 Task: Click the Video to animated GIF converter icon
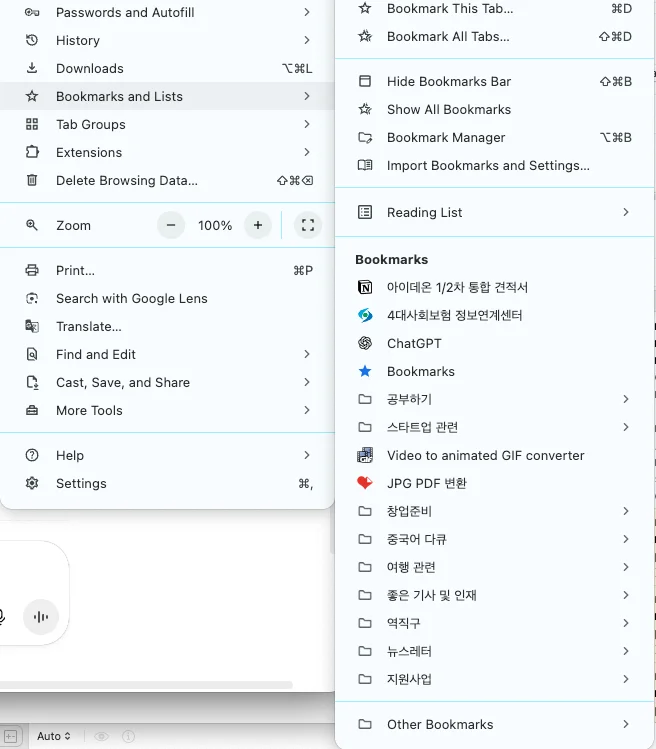(x=365, y=455)
